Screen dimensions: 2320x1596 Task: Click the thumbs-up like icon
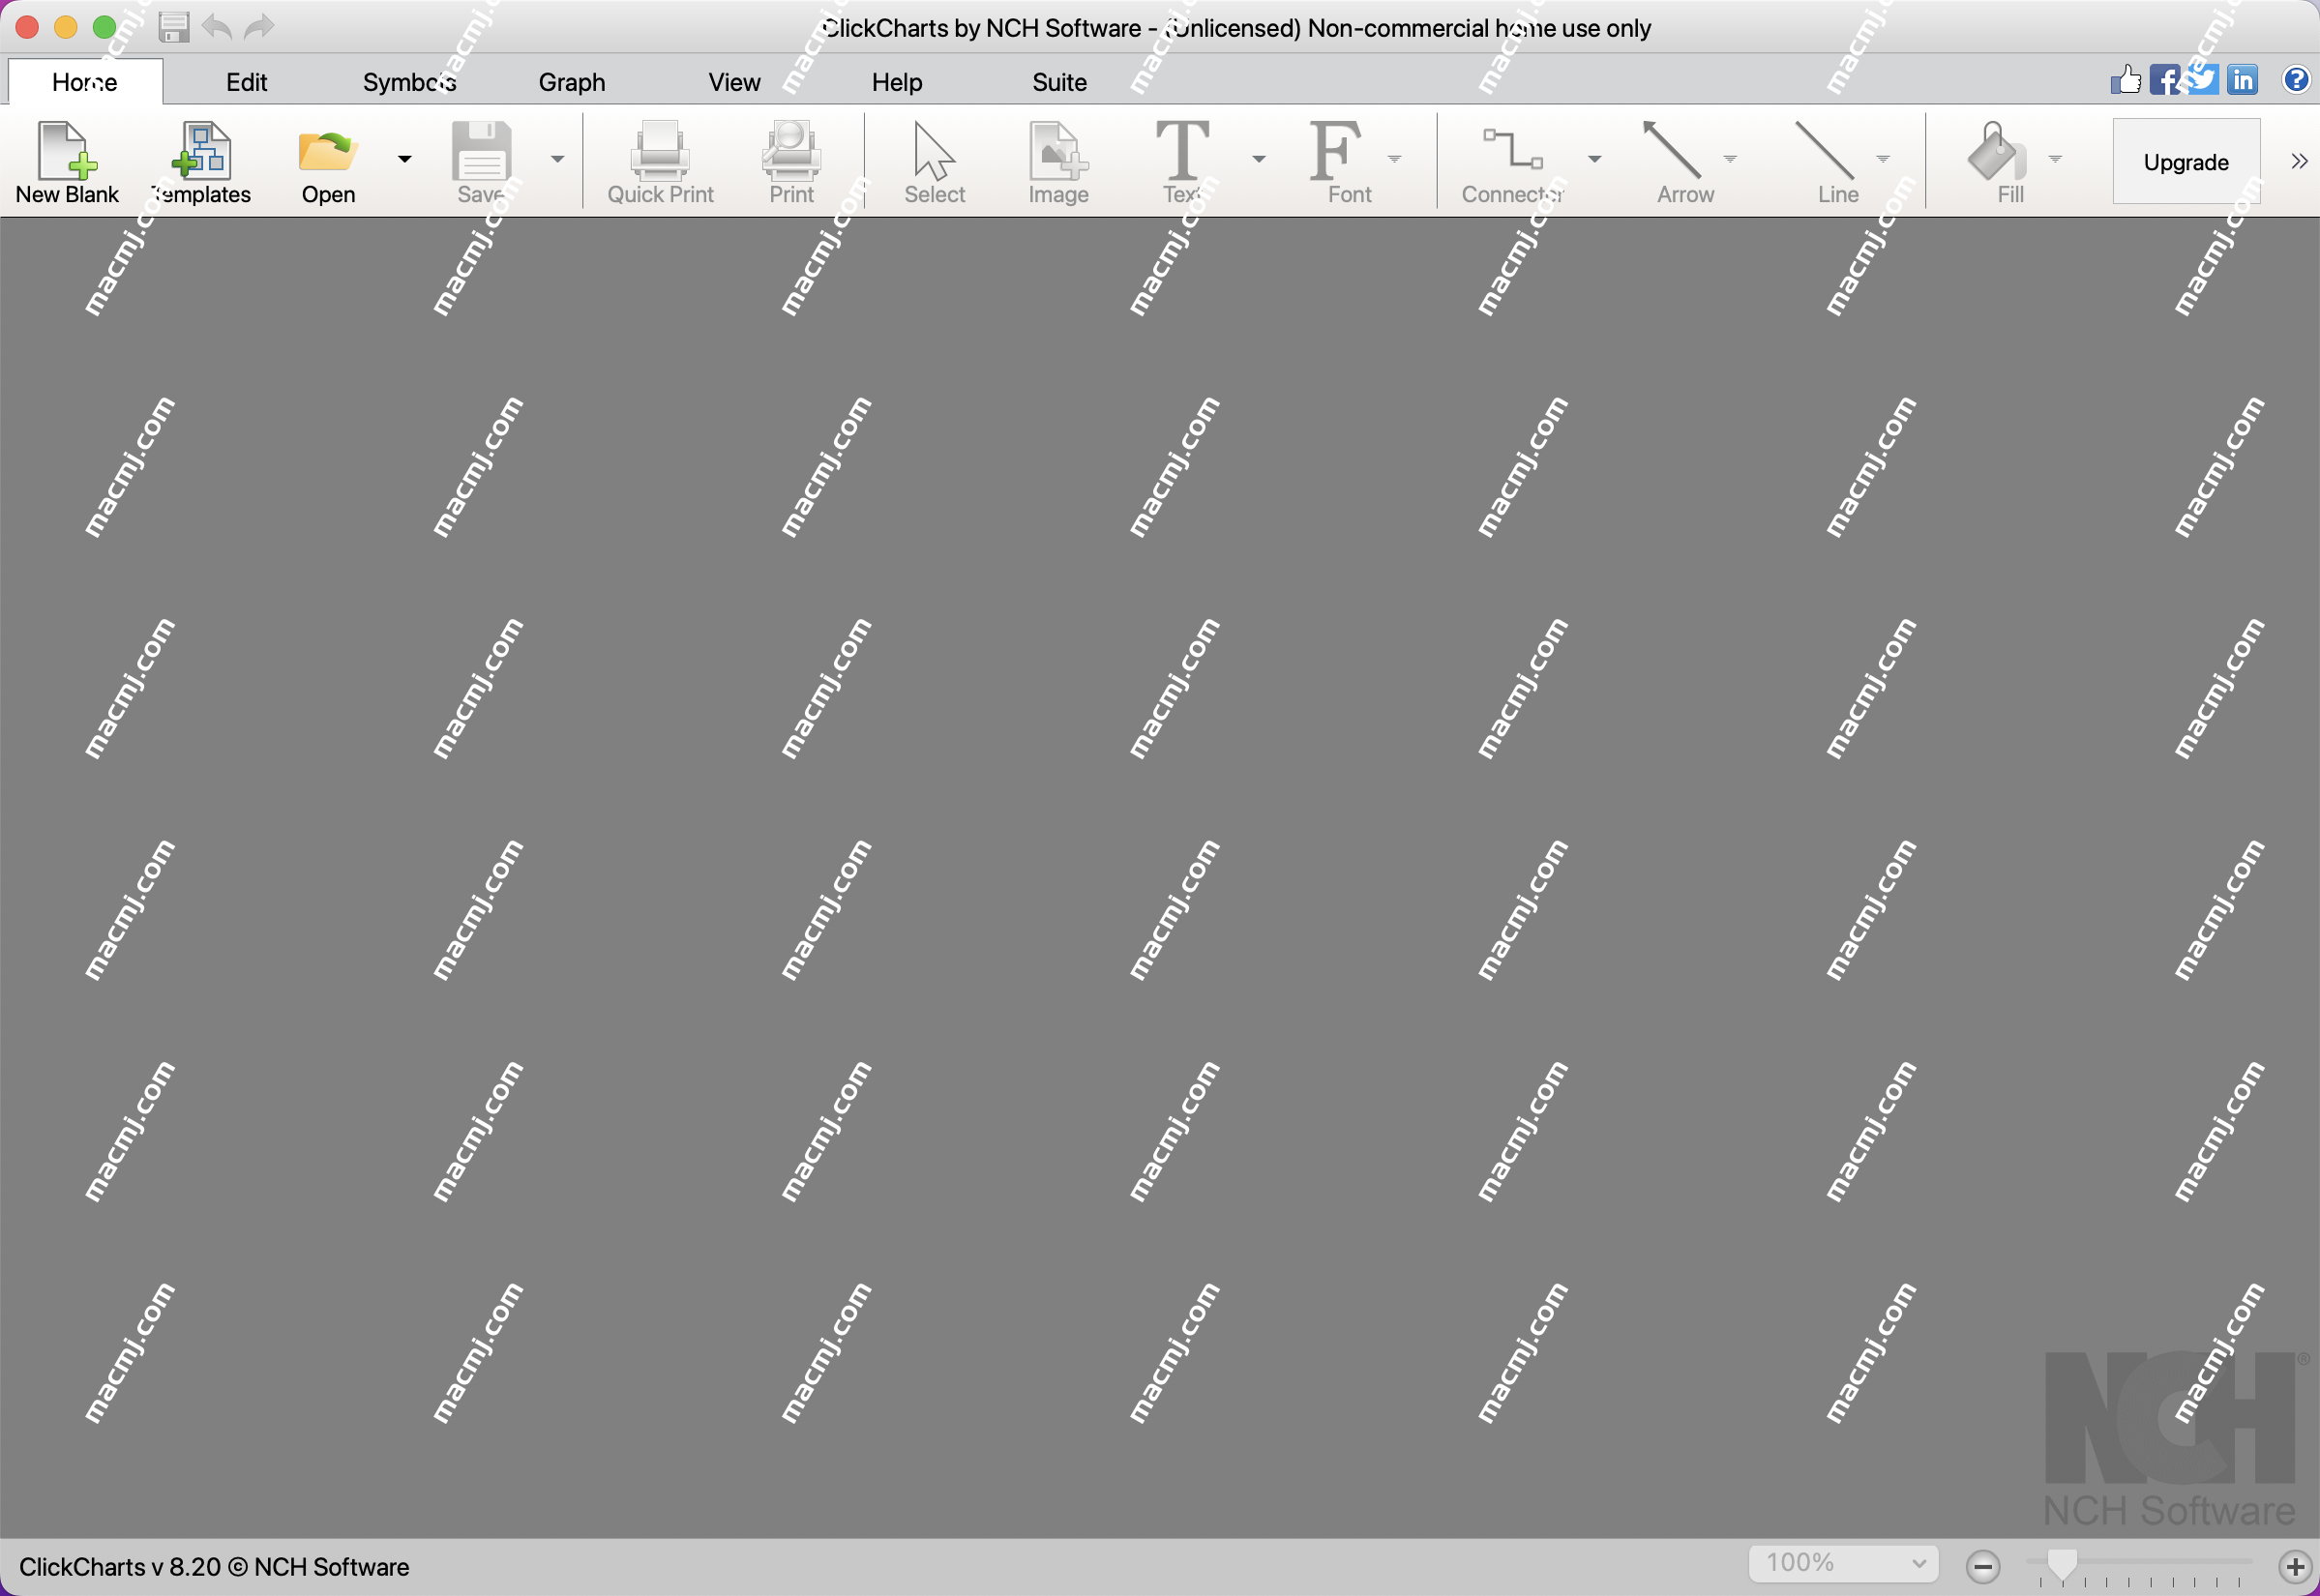point(2126,79)
